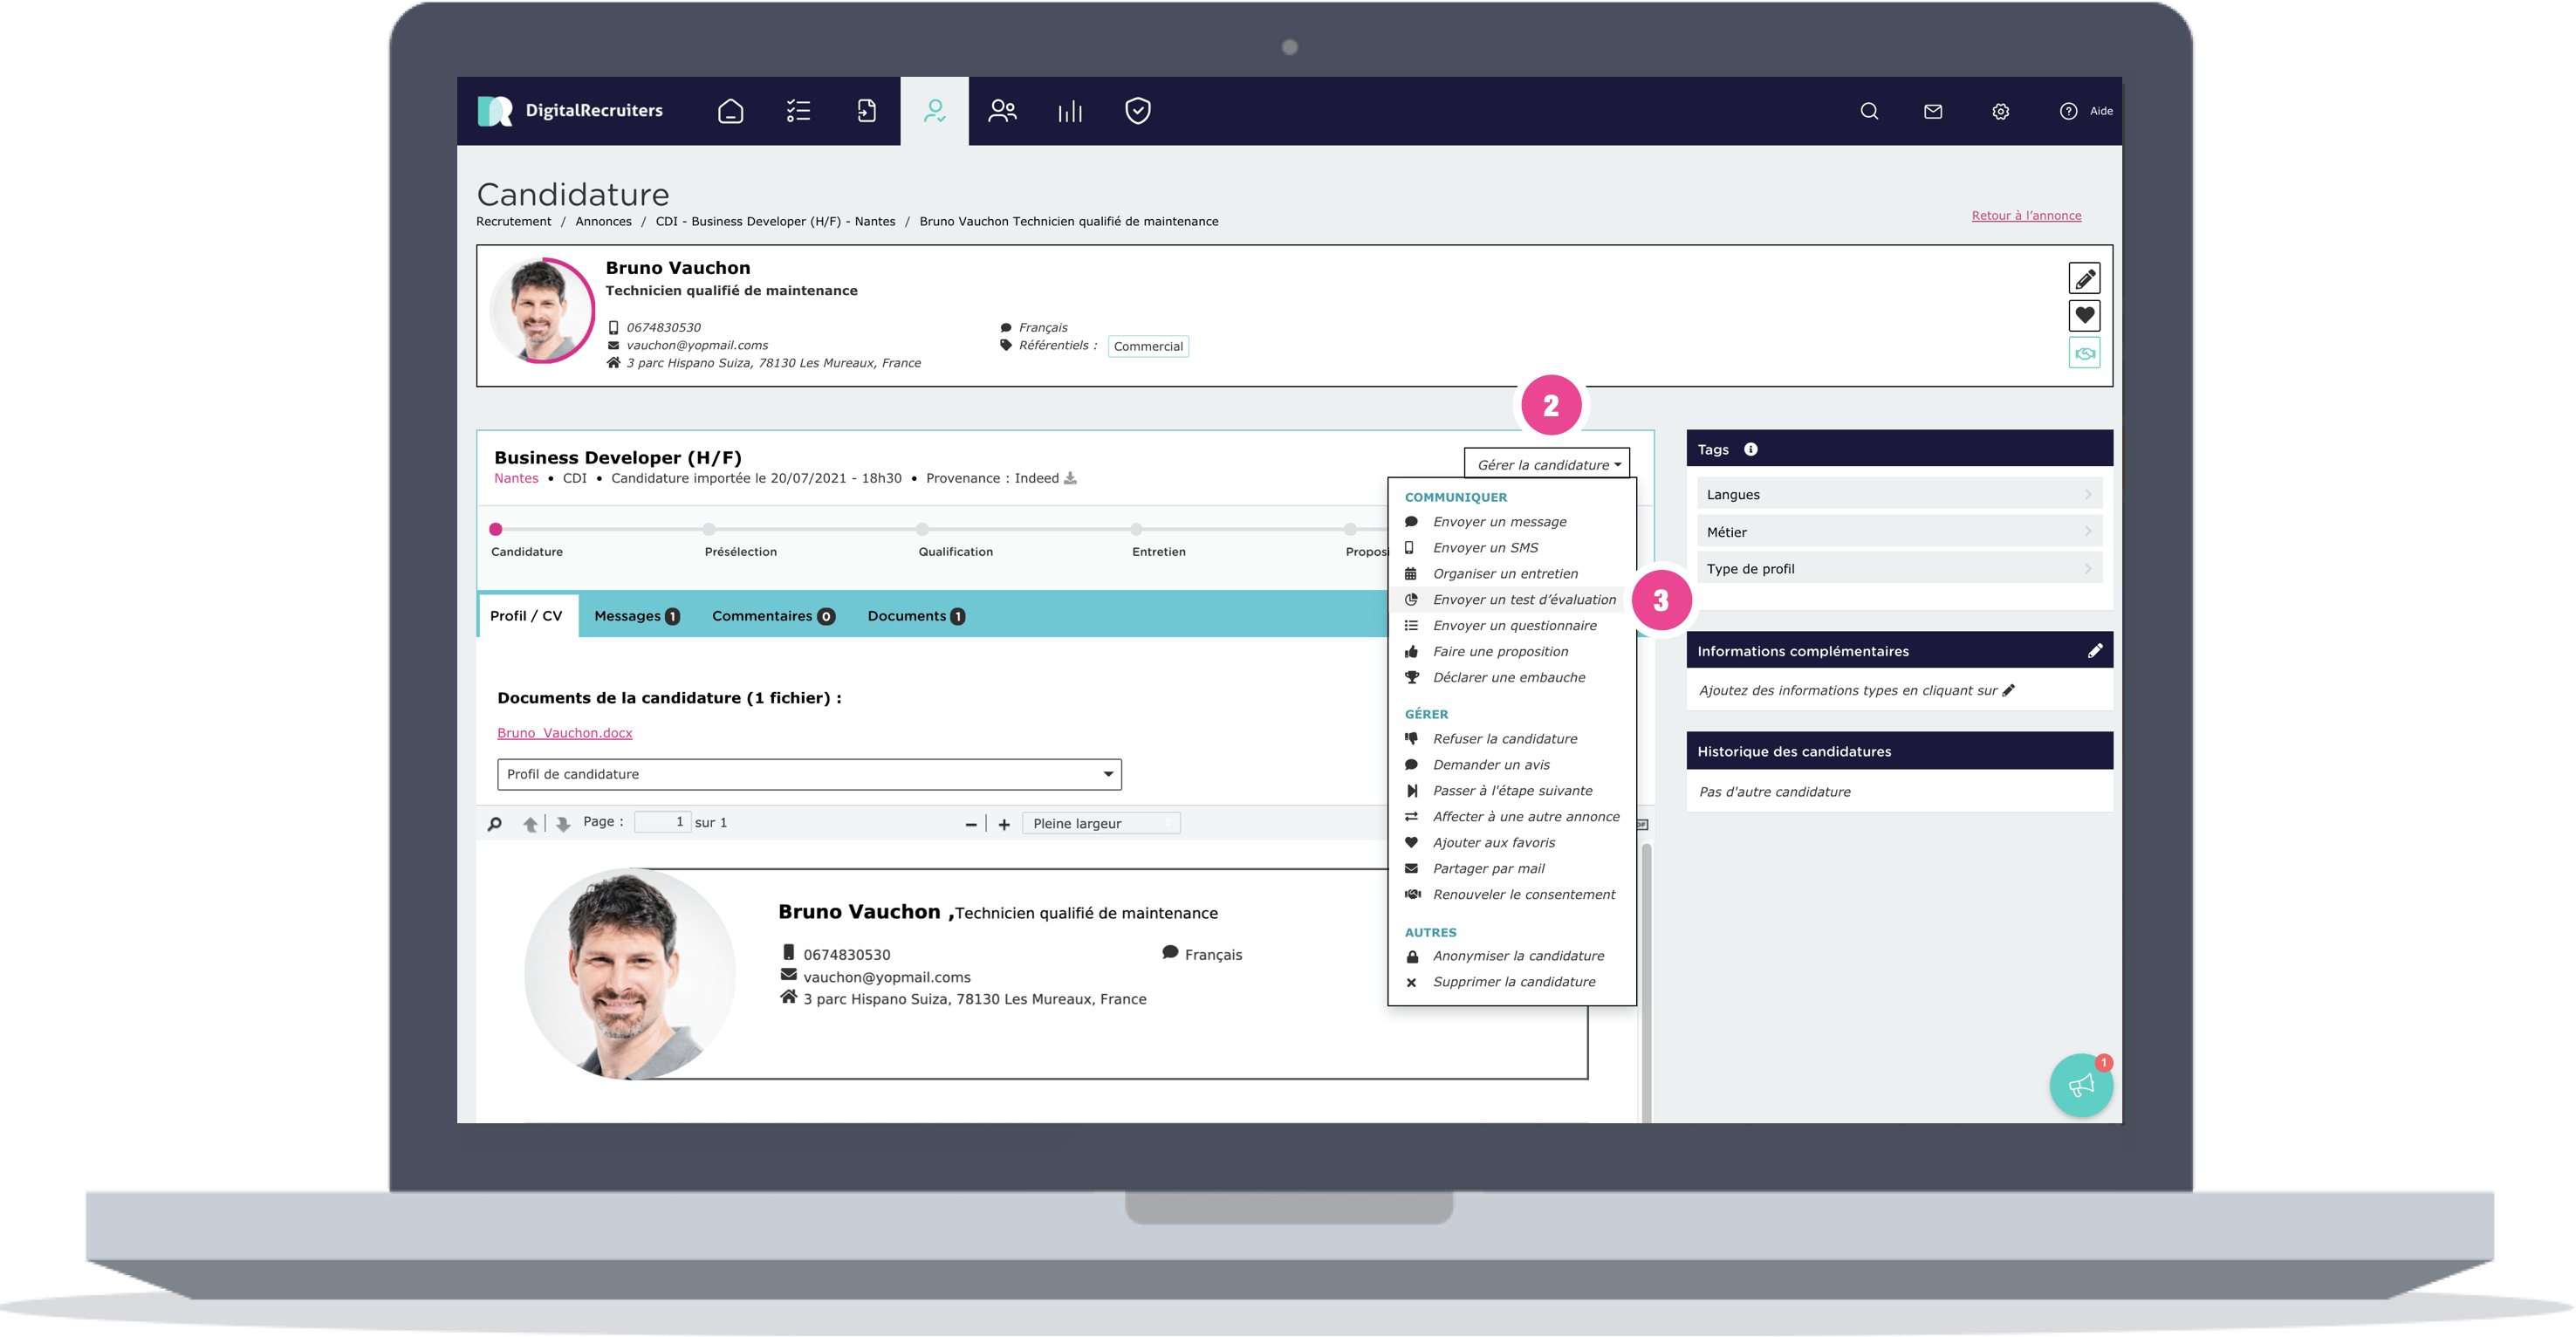Open Bruno_Vauchon.docx file link

click(564, 733)
